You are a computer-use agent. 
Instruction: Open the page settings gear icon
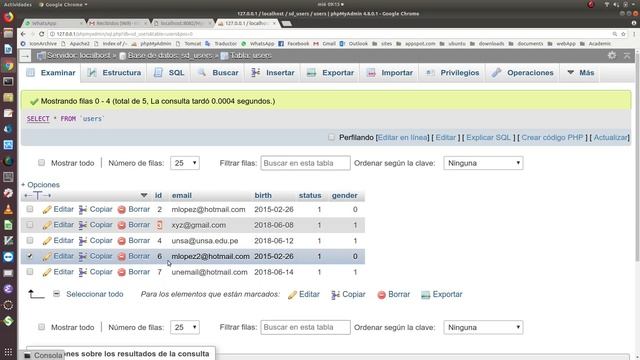click(612, 55)
